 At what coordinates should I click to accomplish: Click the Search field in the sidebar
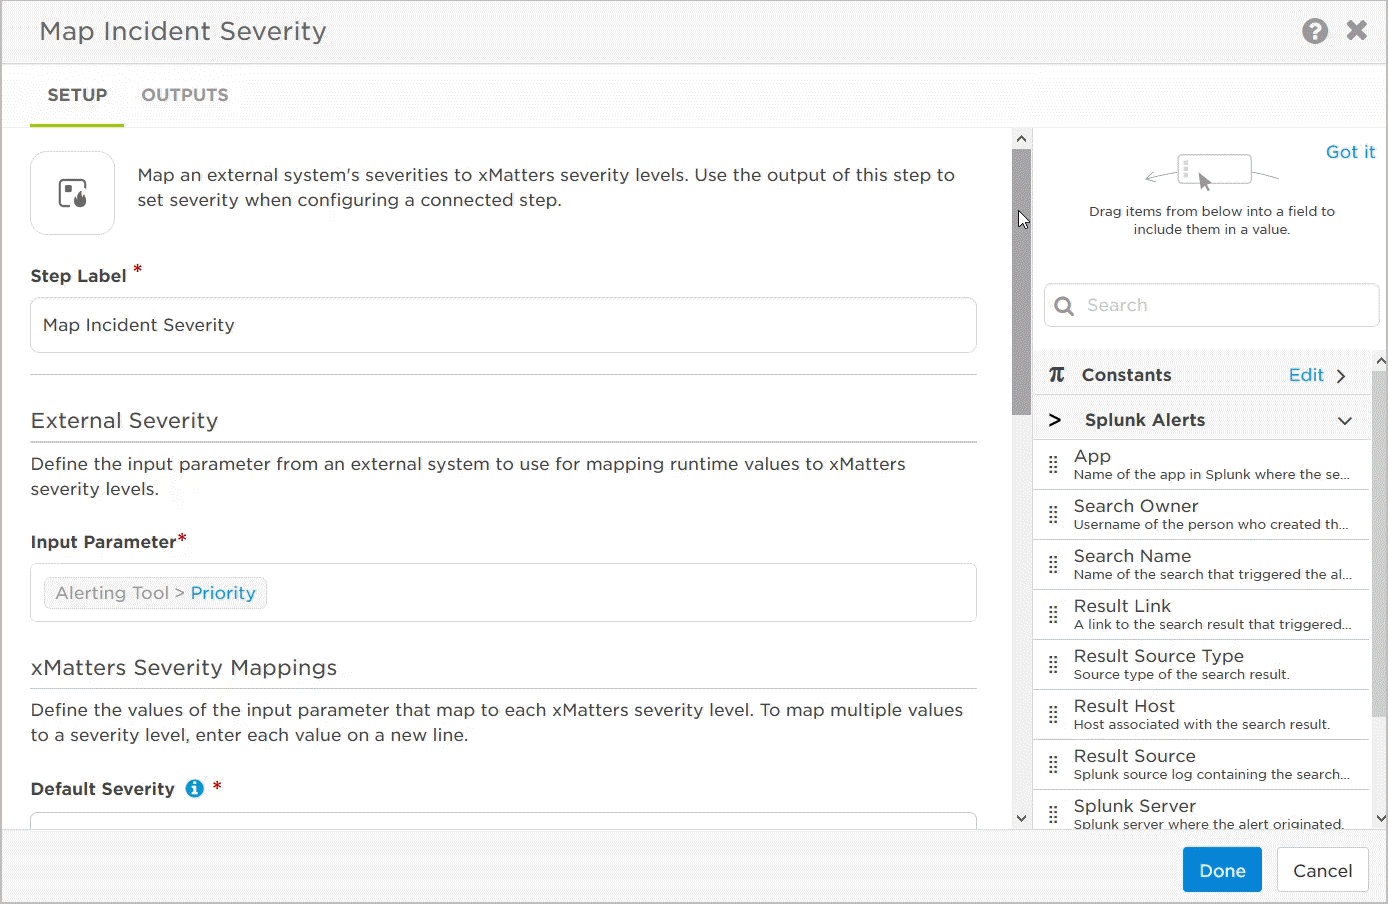pyautogui.click(x=1211, y=305)
